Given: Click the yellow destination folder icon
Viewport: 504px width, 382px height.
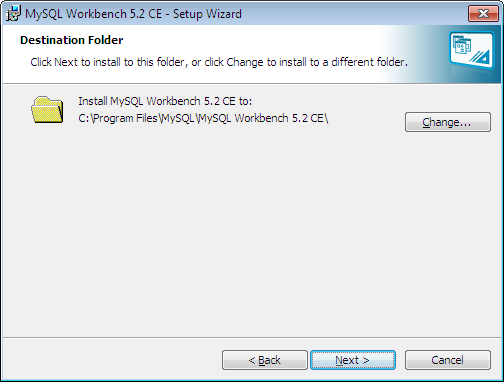Looking at the screenshot, I should tap(47, 110).
